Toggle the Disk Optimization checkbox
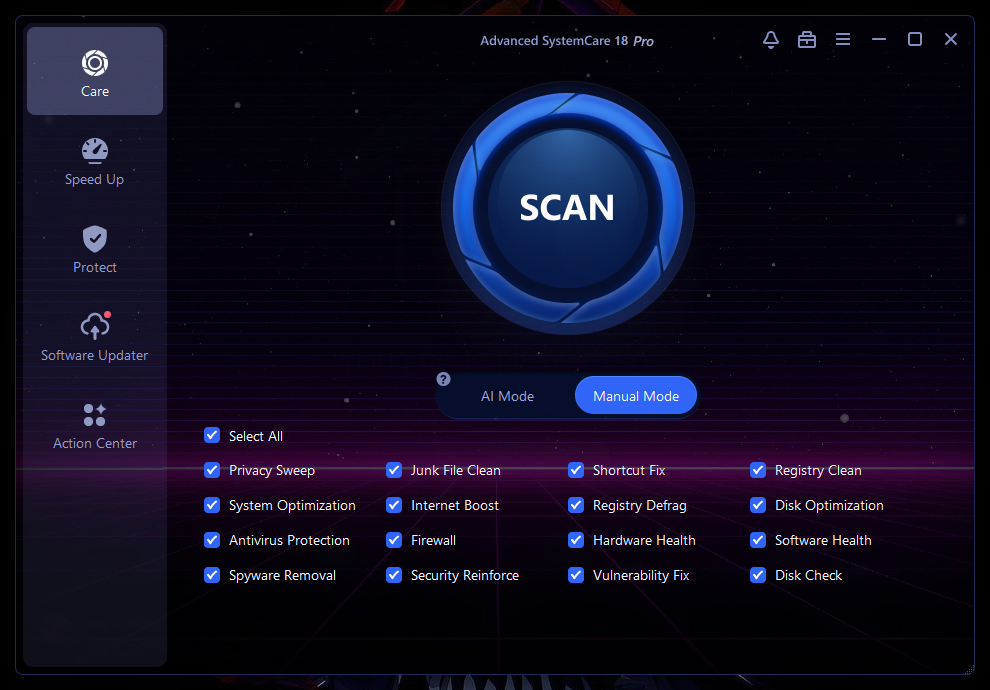Screen dimensions: 990x690 pyautogui.click(x=758, y=505)
